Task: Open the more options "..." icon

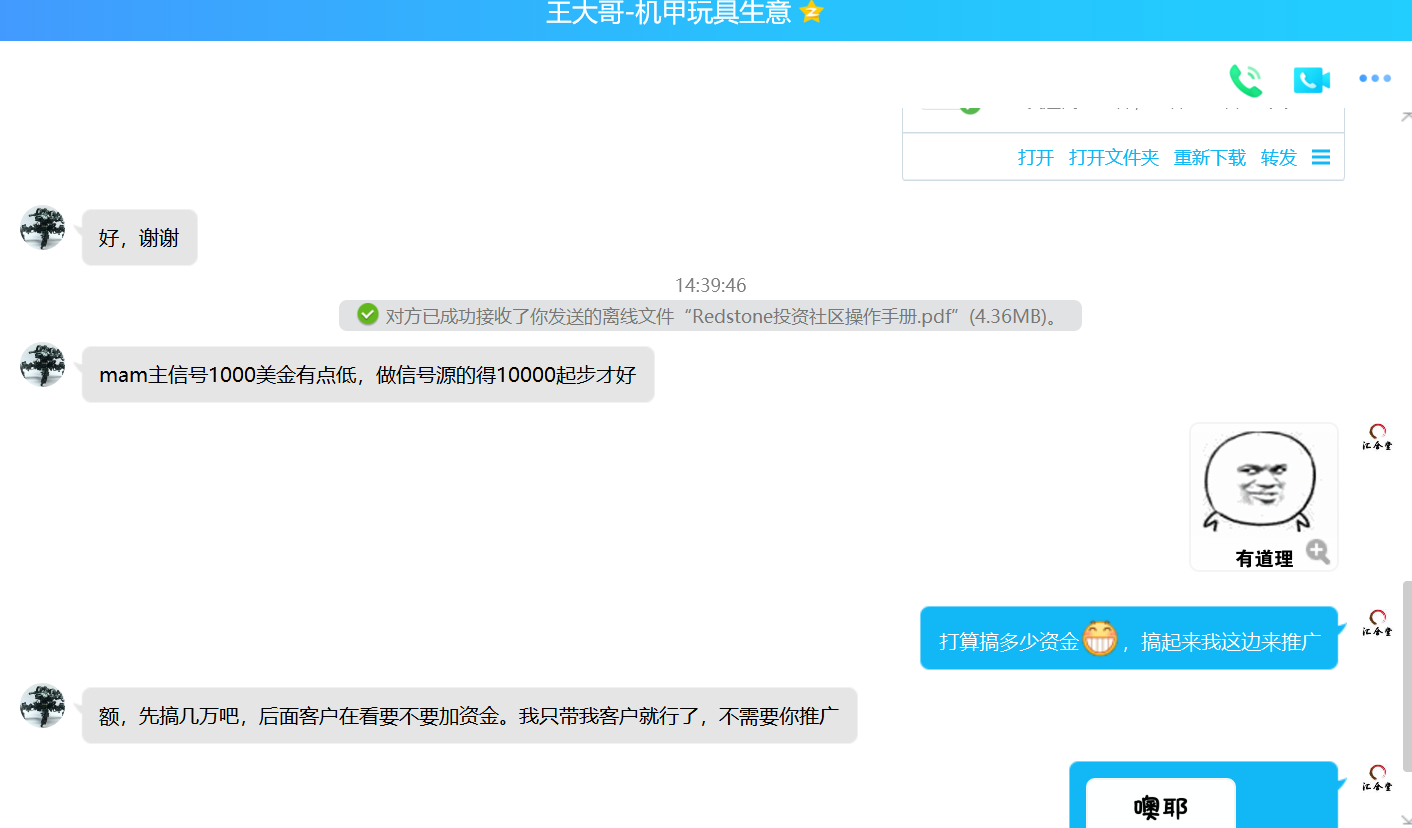Action: click(x=1374, y=78)
